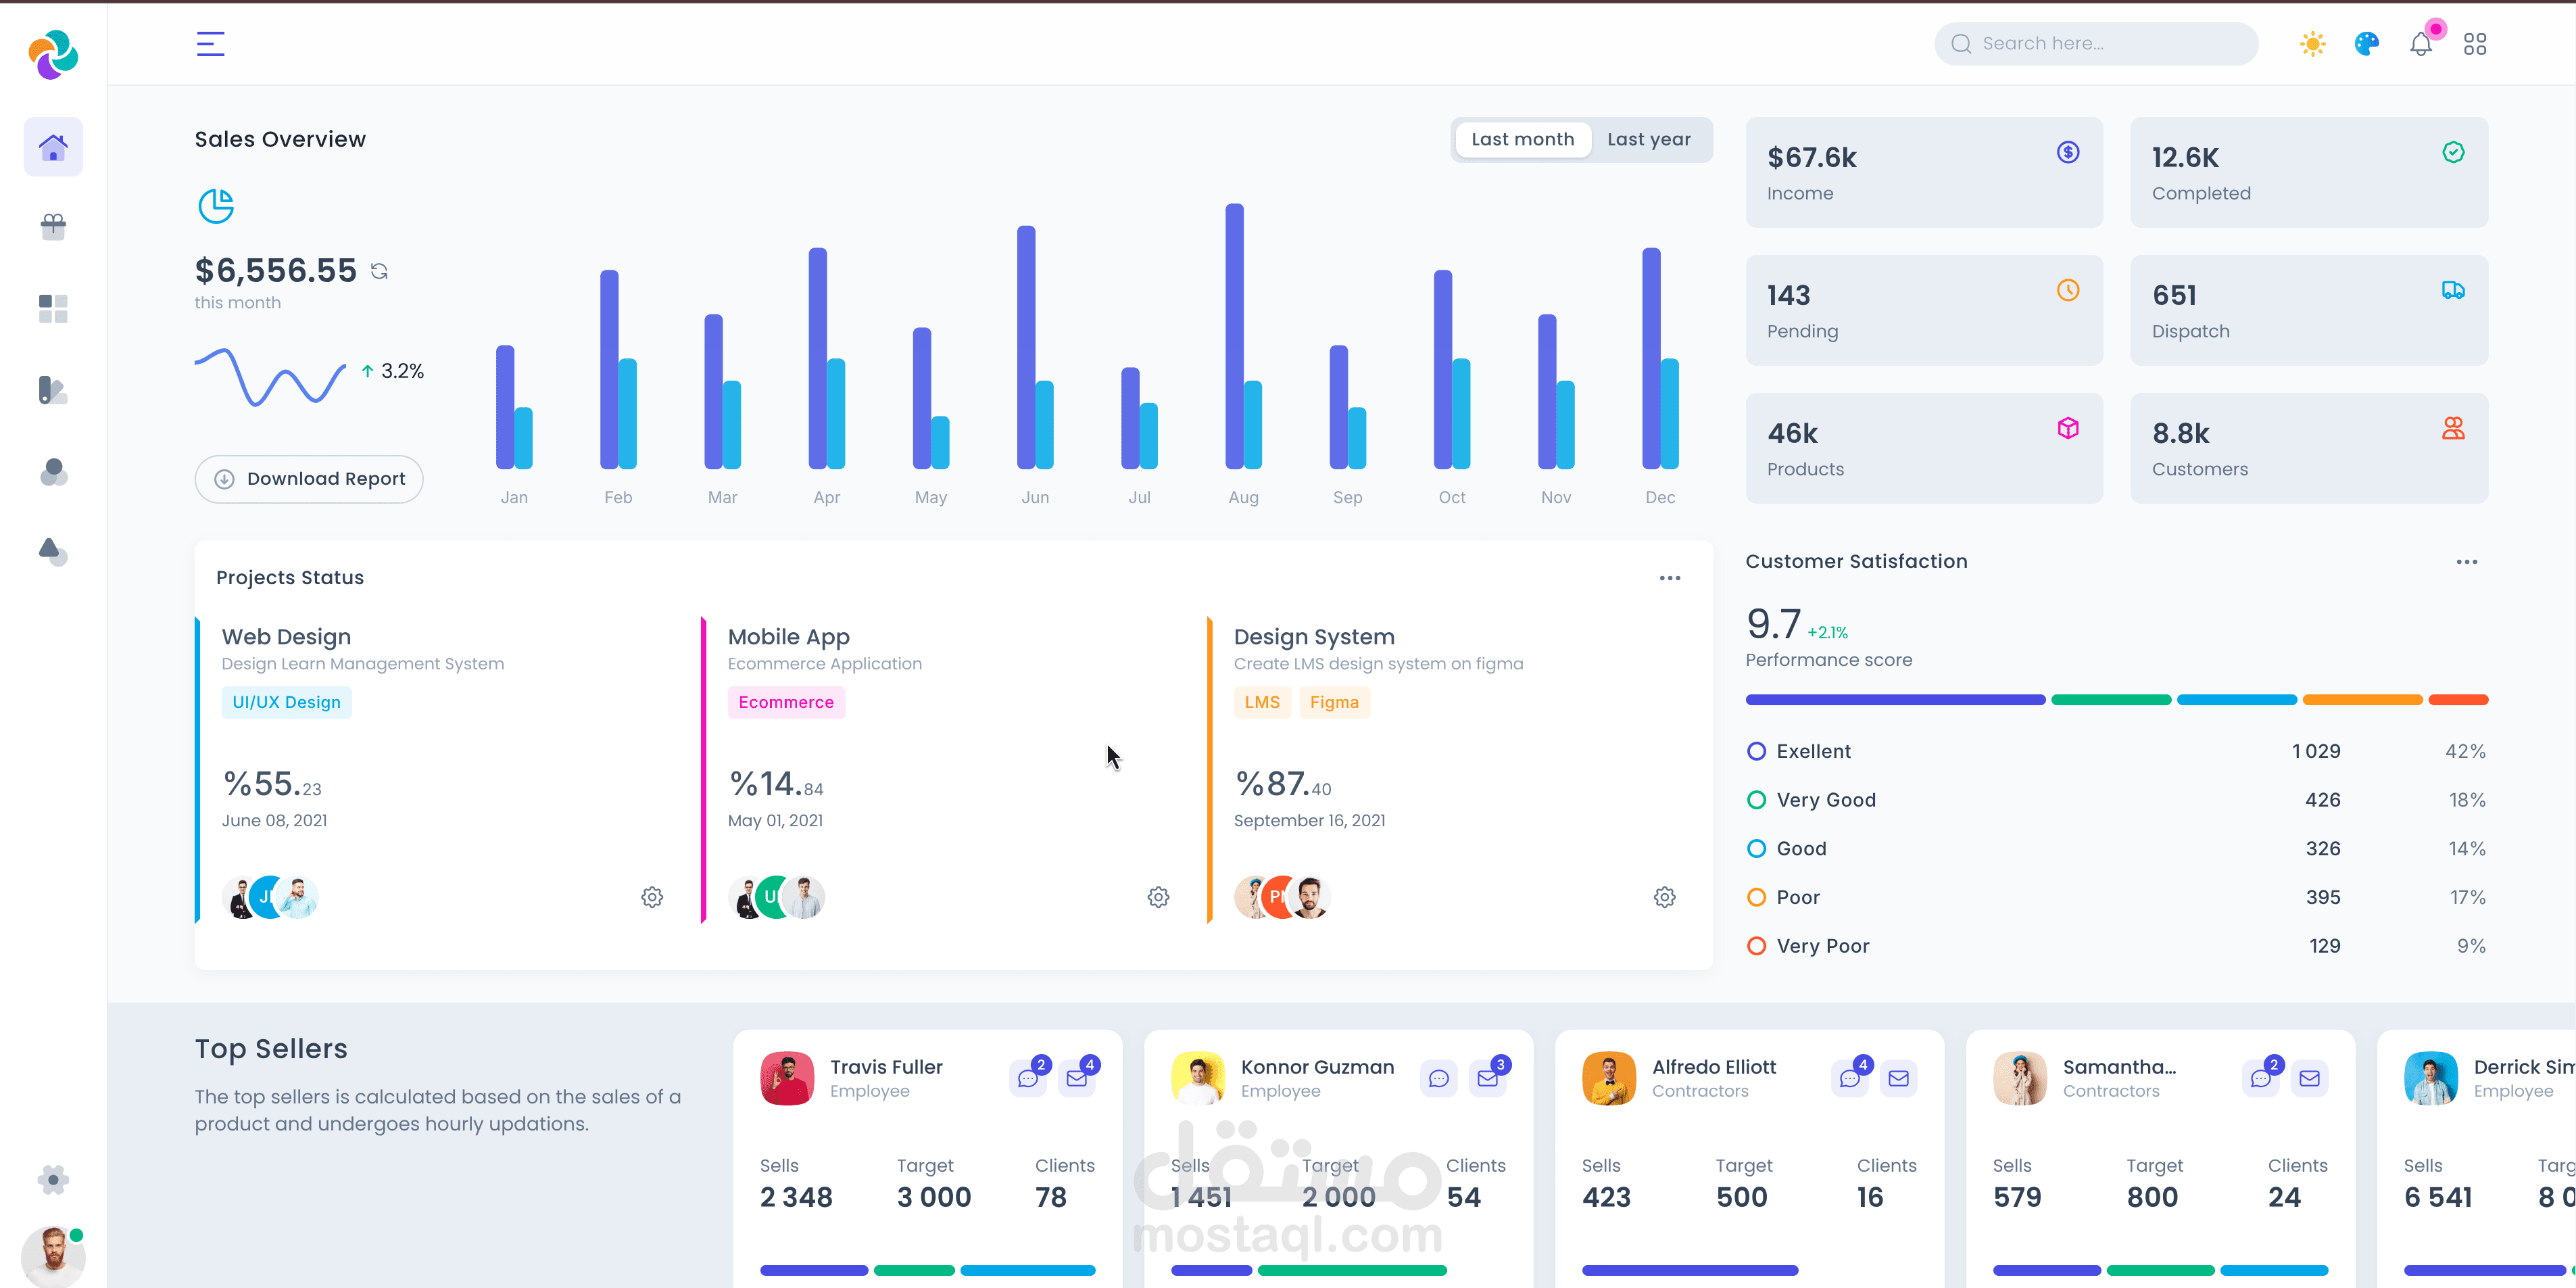Click the Ecommerce tag
Screen dimensions: 2576x1288
(x=786, y=702)
